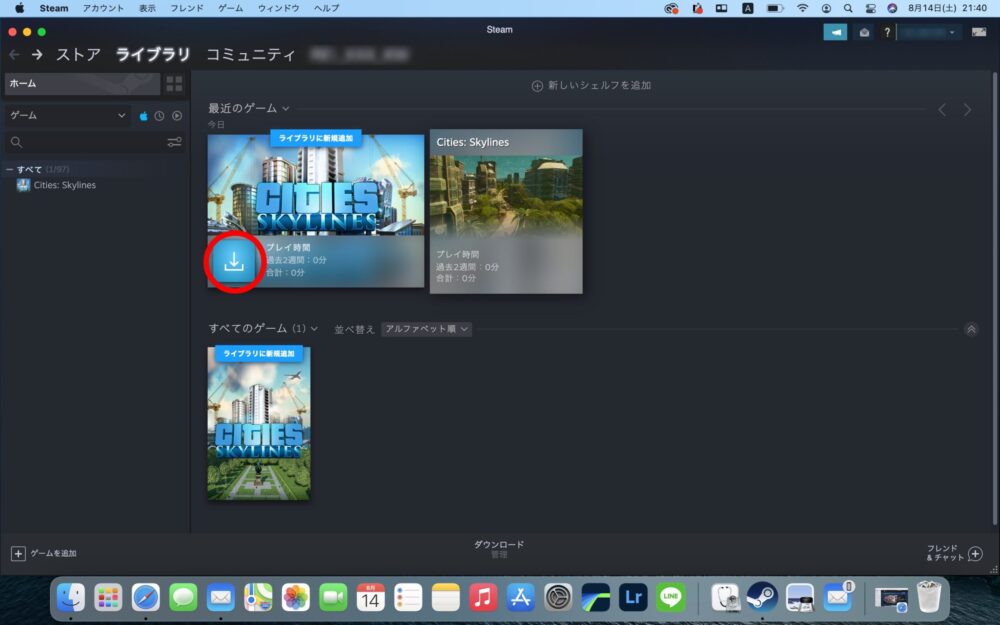Open the ゲーム menu bar item

pos(230,8)
